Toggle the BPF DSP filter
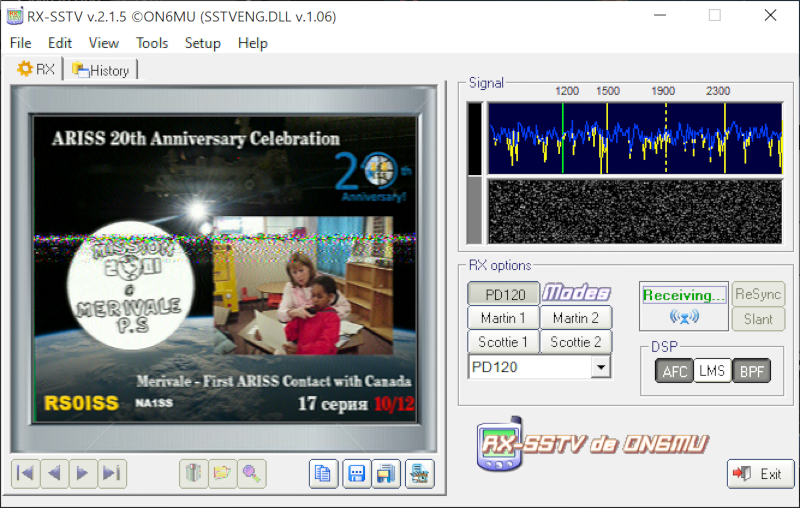The image size is (800, 508). tap(752, 371)
